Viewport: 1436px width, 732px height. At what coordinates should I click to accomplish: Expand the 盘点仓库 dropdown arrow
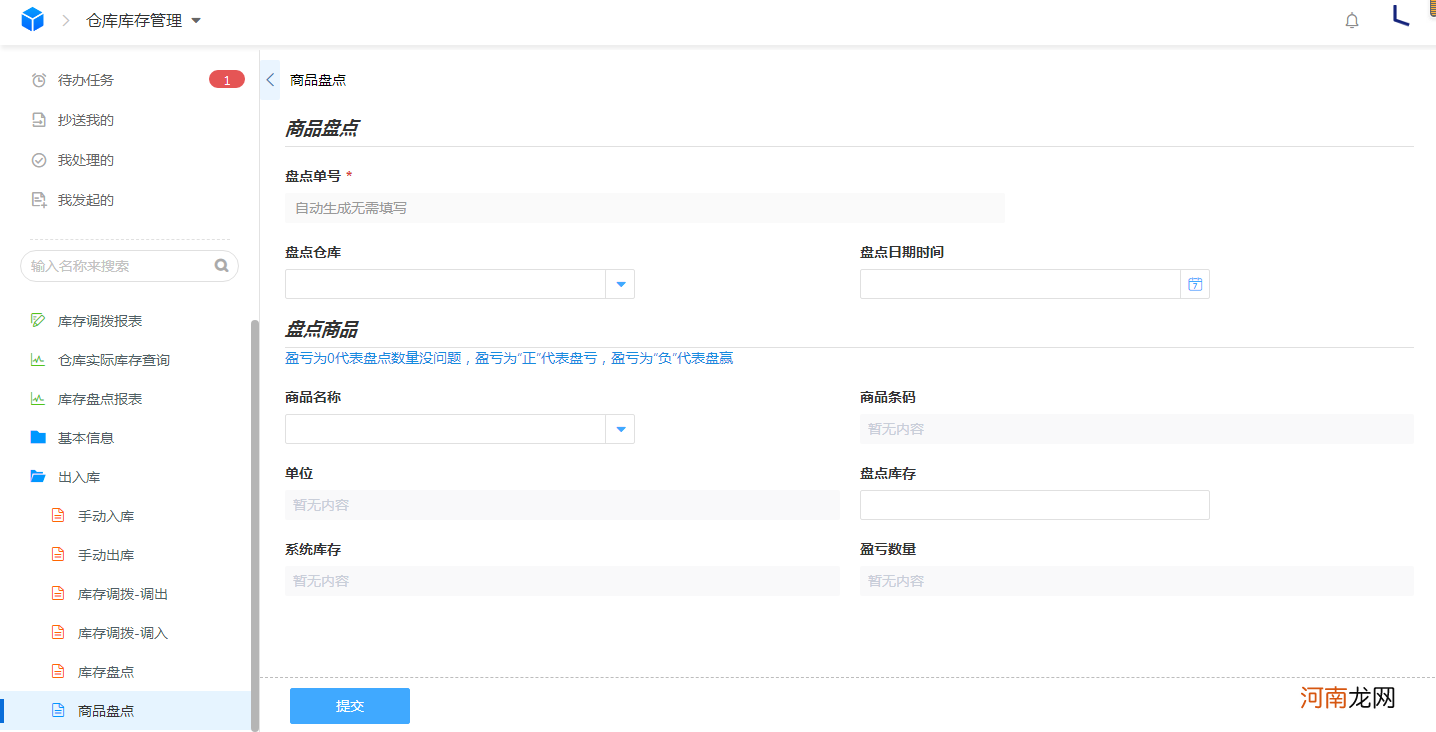pos(620,284)
